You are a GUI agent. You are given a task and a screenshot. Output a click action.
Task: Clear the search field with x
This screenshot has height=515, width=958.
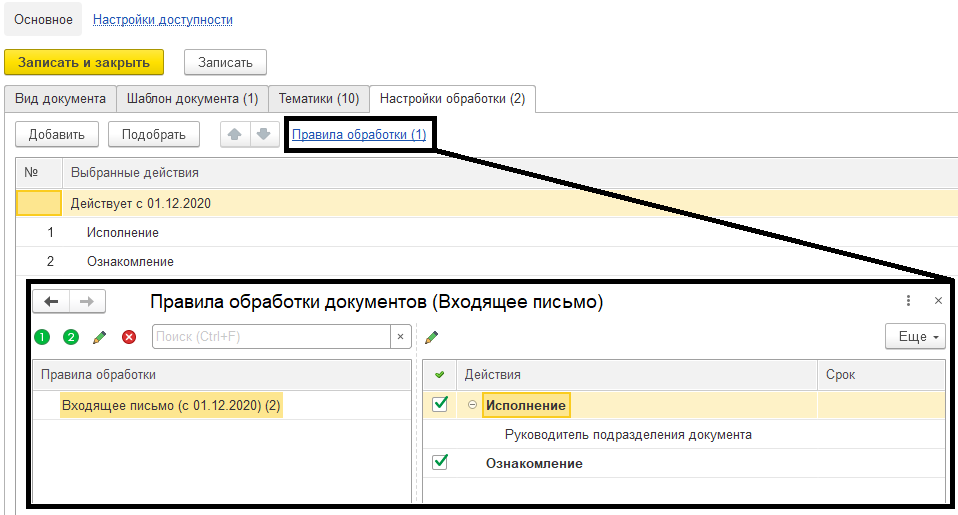(400, 337)
